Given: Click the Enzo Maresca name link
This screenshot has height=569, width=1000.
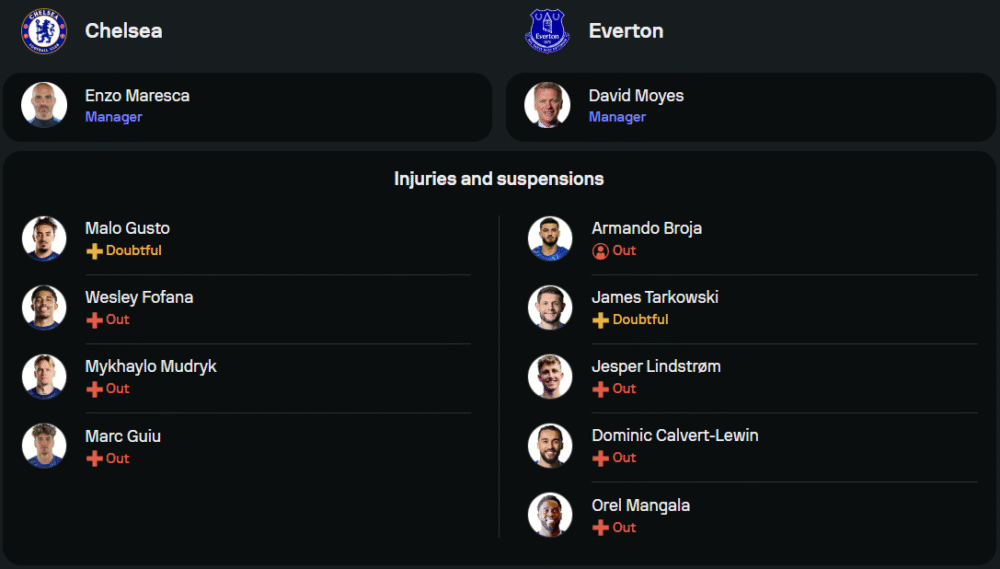Looking at the screenshot, I should click(137, 96).
